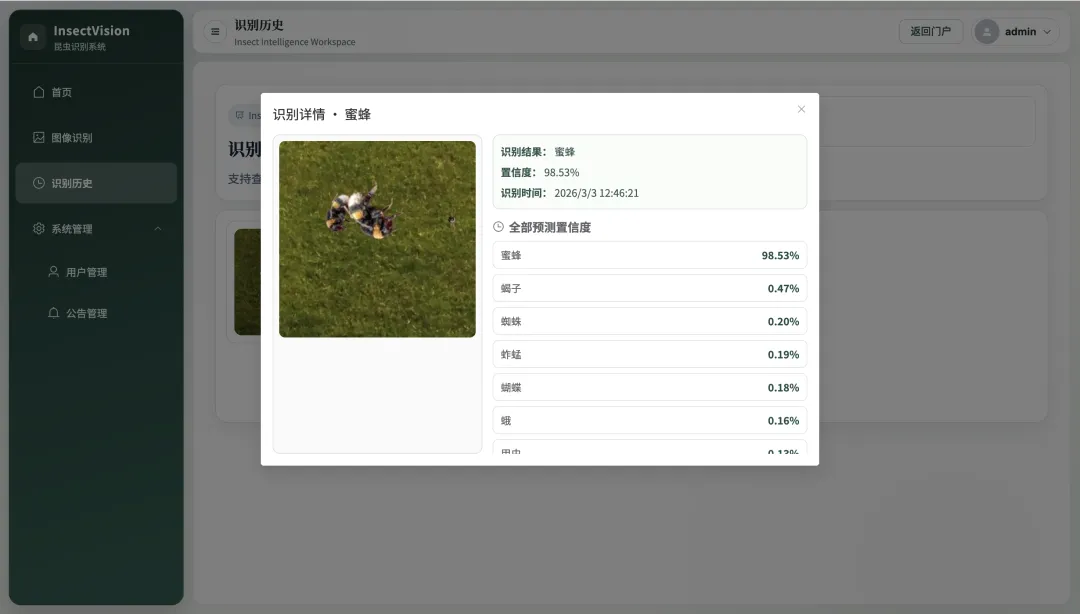Click the 蚱蜢 0.19% confidence row

coord(650,355)
